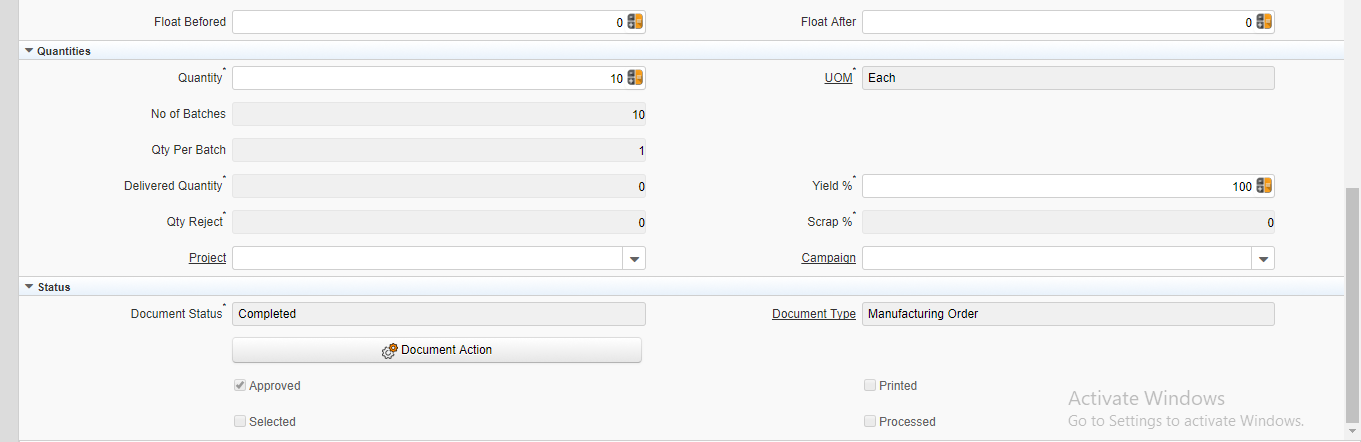This screenshot has width=1361, height=442.
Task: Click the Document Action button
Action: point(437,350)
